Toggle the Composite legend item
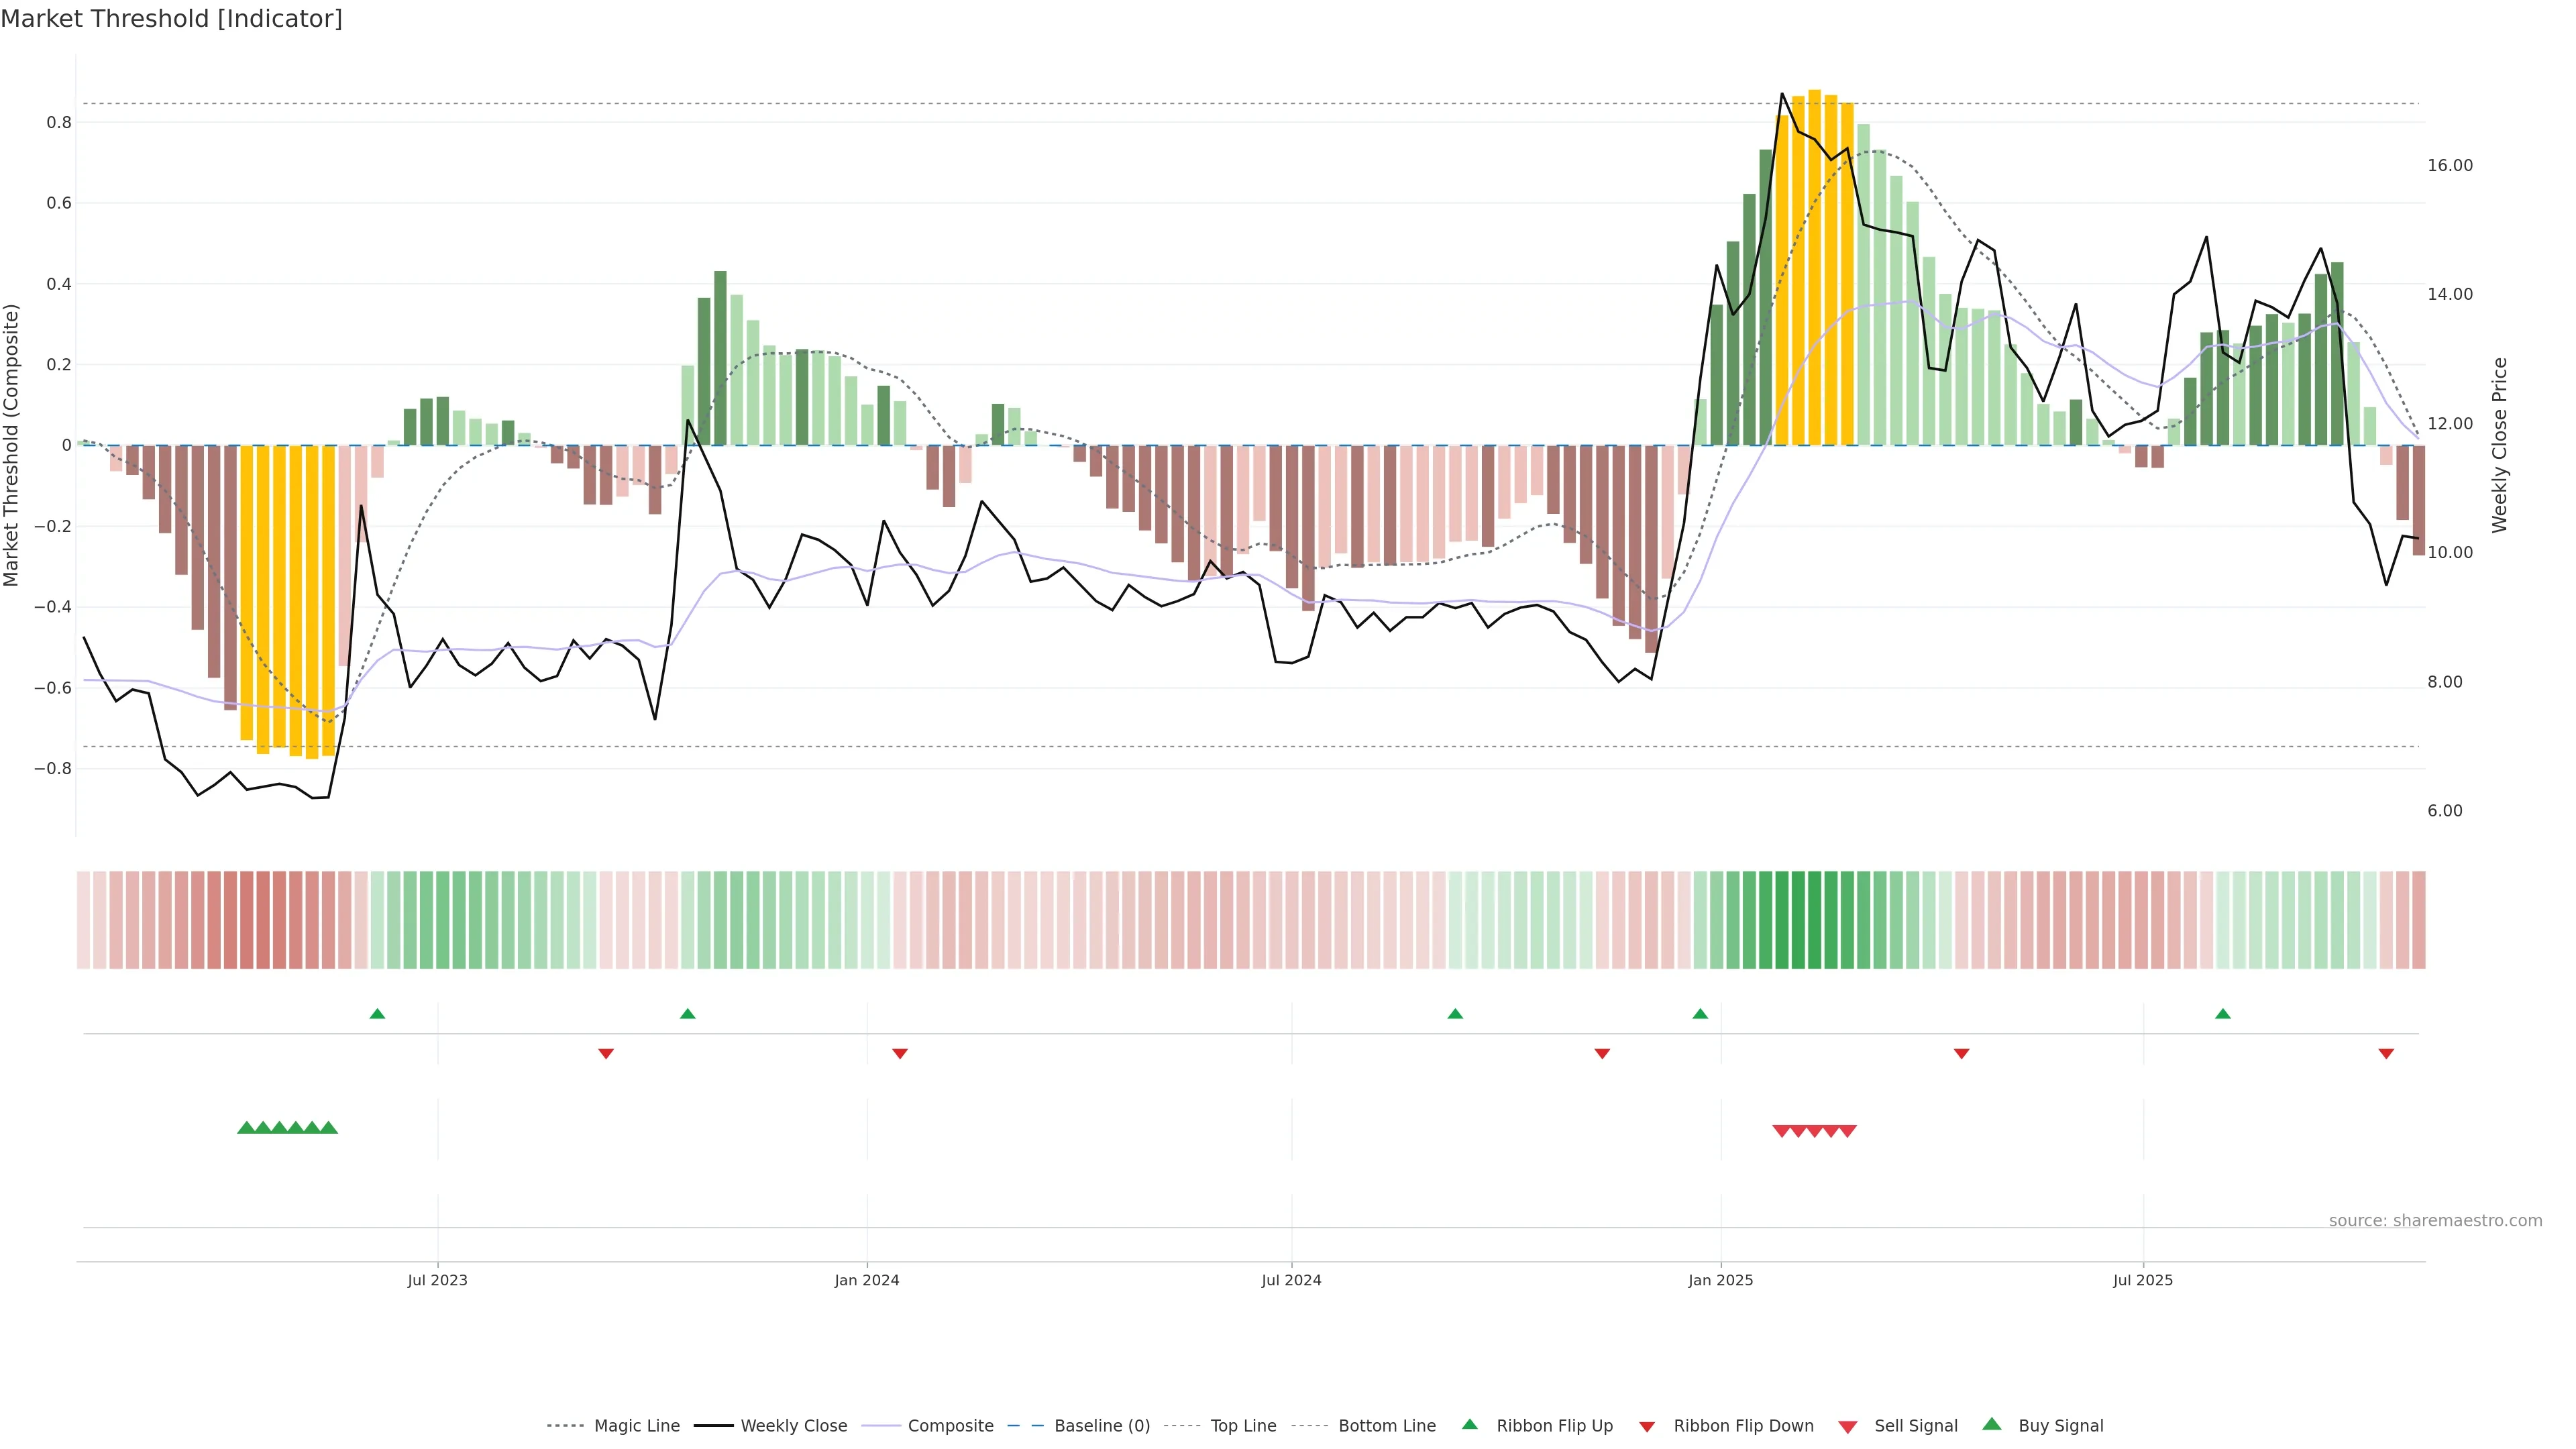This screenshot has width=2576, height=1449. (x=950, y=1426)
